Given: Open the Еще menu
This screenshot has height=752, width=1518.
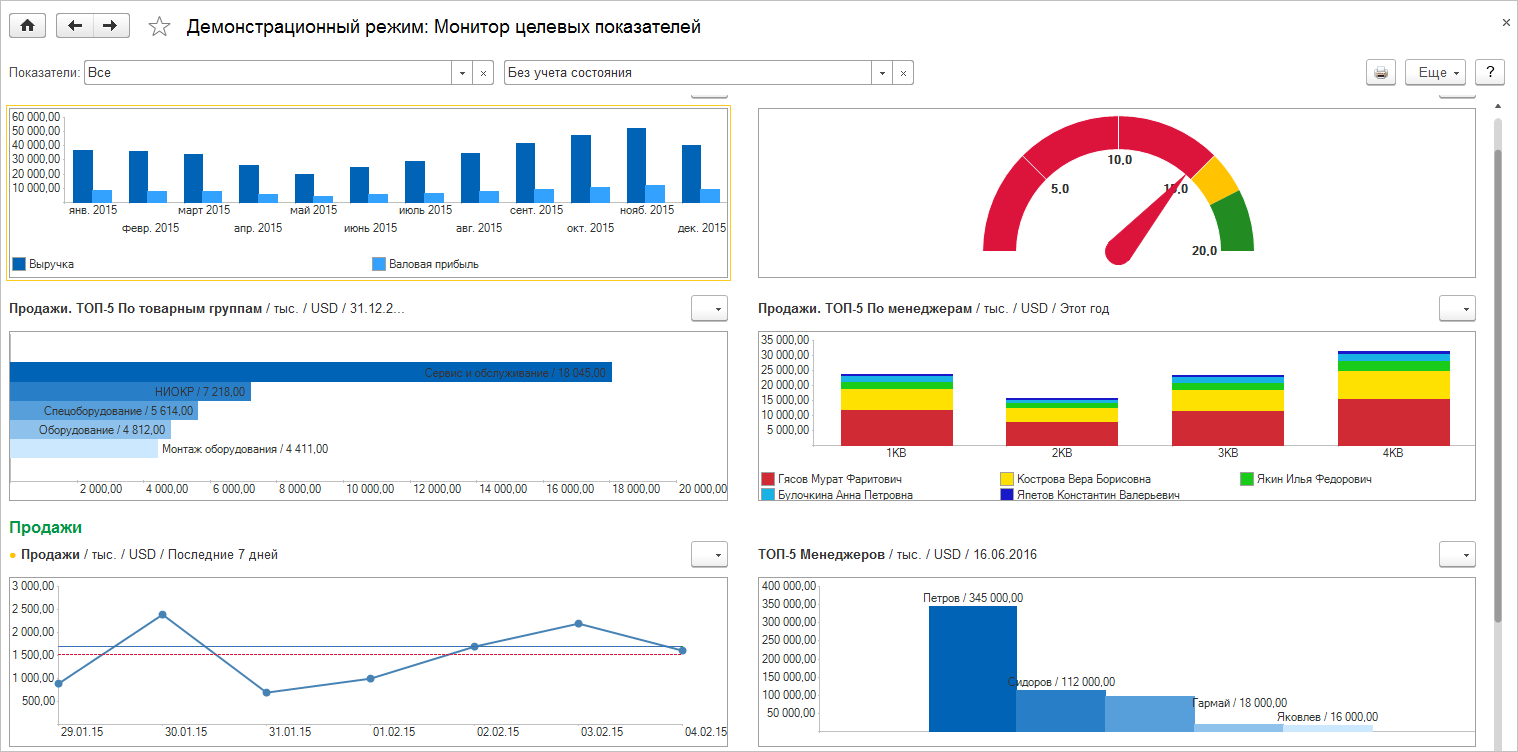Looking at the screenshot, I should click(1435, 73).
